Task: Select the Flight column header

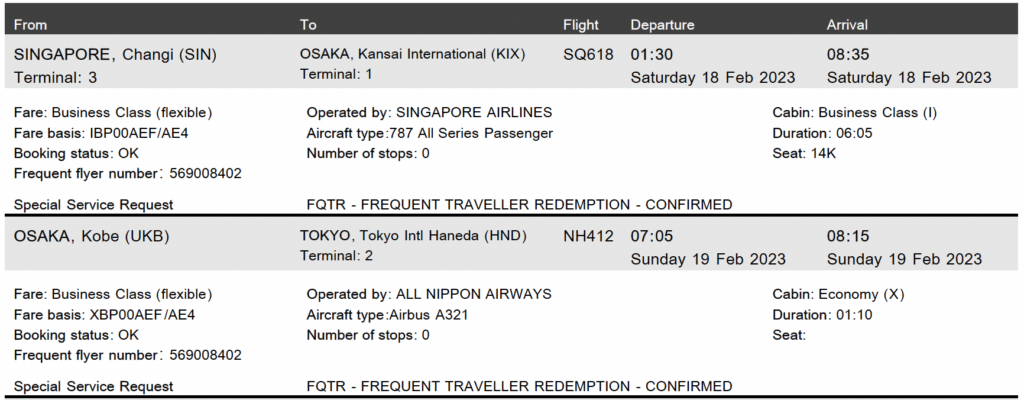Action: [x=581, y=25]
